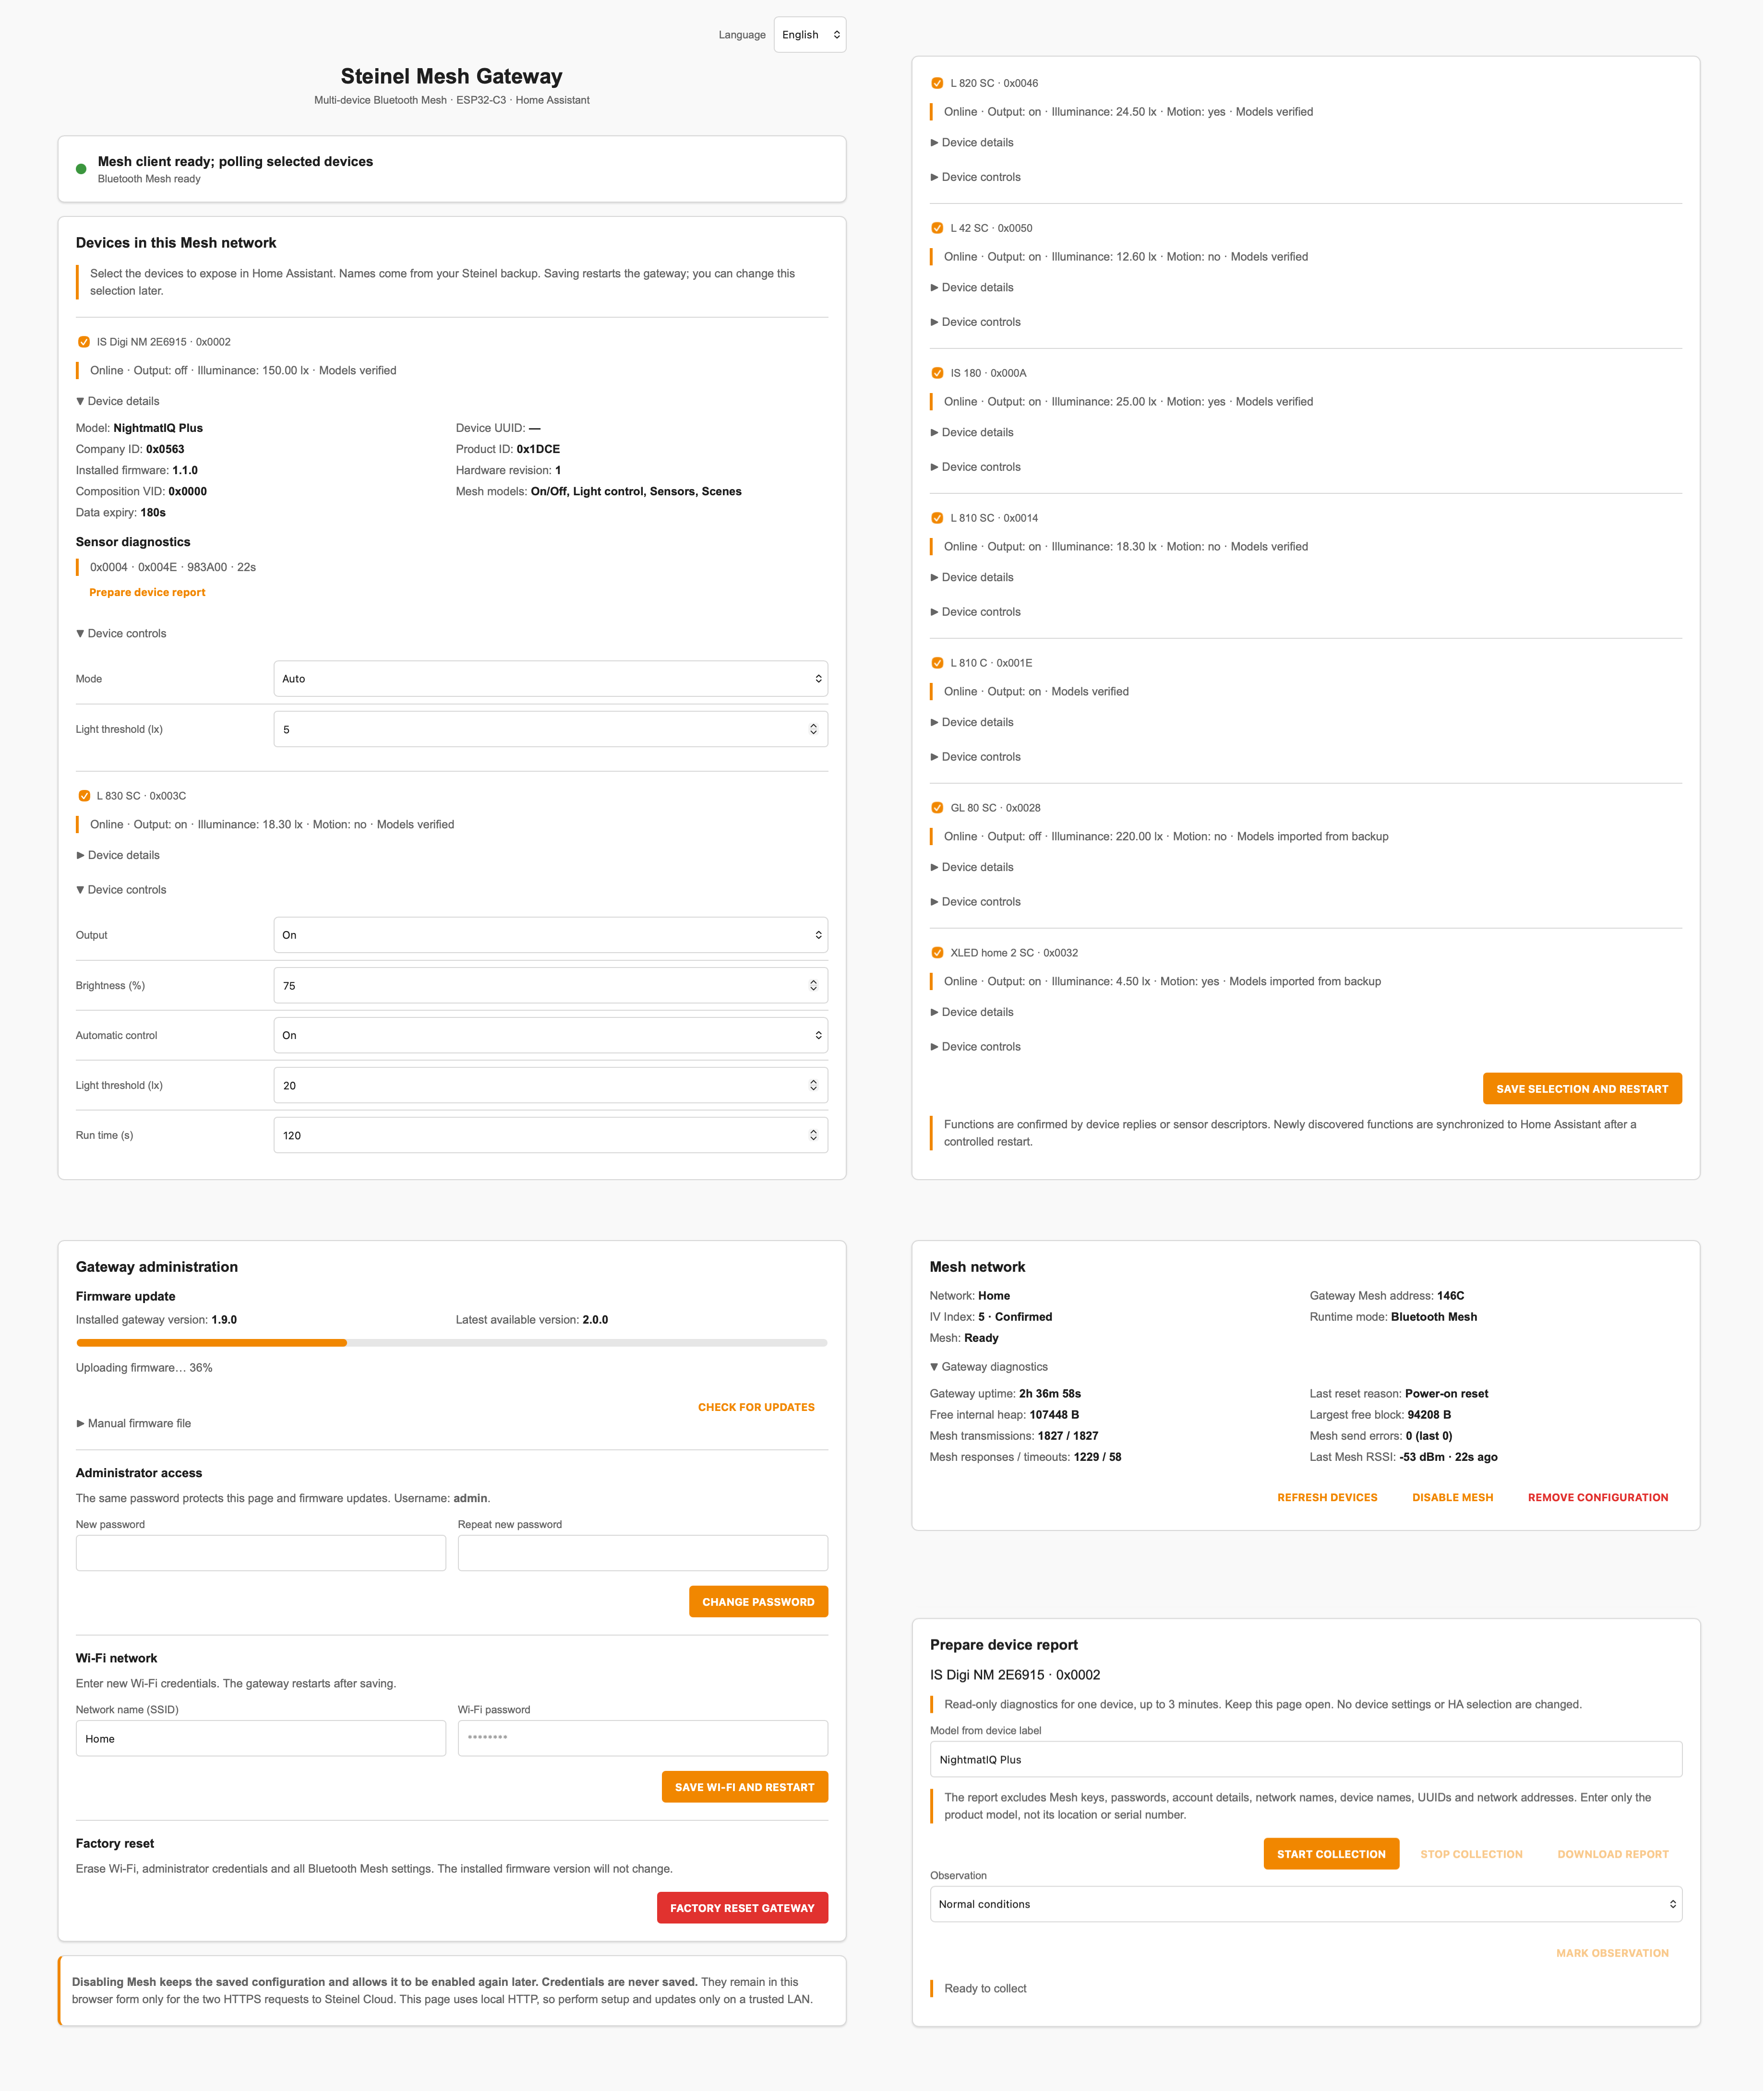This screenshot has width=1764, height=2091.
Task: Collapse Device details under IS Digi NM 2E6915
Action: (118, 401)
